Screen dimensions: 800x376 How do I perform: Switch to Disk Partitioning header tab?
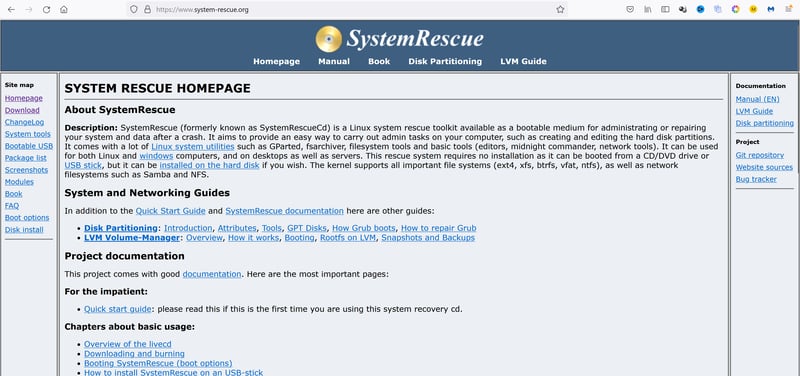pyautogui.click(x=445, y=61)
